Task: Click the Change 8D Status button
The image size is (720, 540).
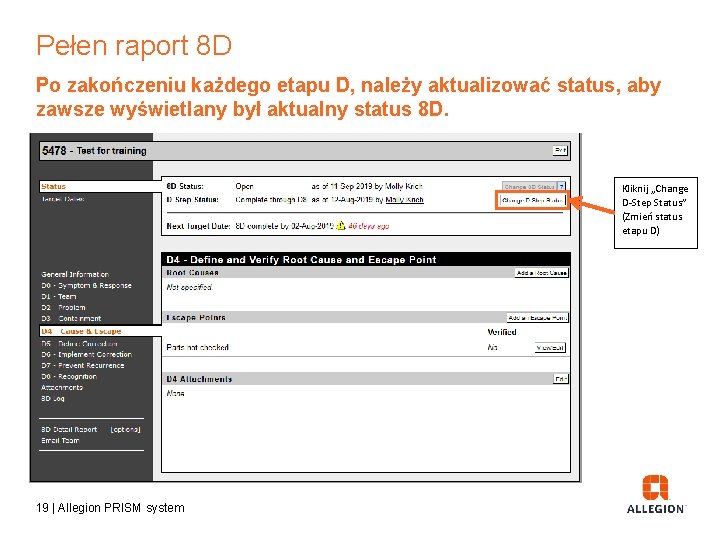Action: pyautogui.click(x=529, y=186)
